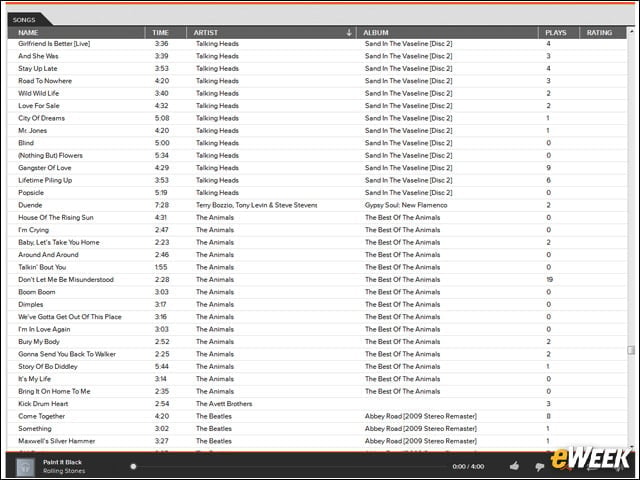Select song Boom Boom
Screen dimensions: 640x480
(x=36, y=292)
